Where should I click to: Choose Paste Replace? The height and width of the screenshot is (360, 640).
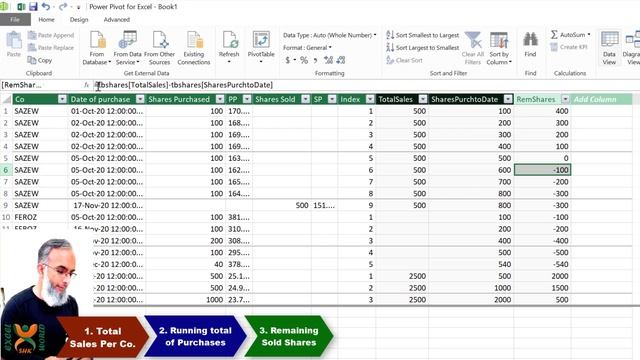[51, 48]
